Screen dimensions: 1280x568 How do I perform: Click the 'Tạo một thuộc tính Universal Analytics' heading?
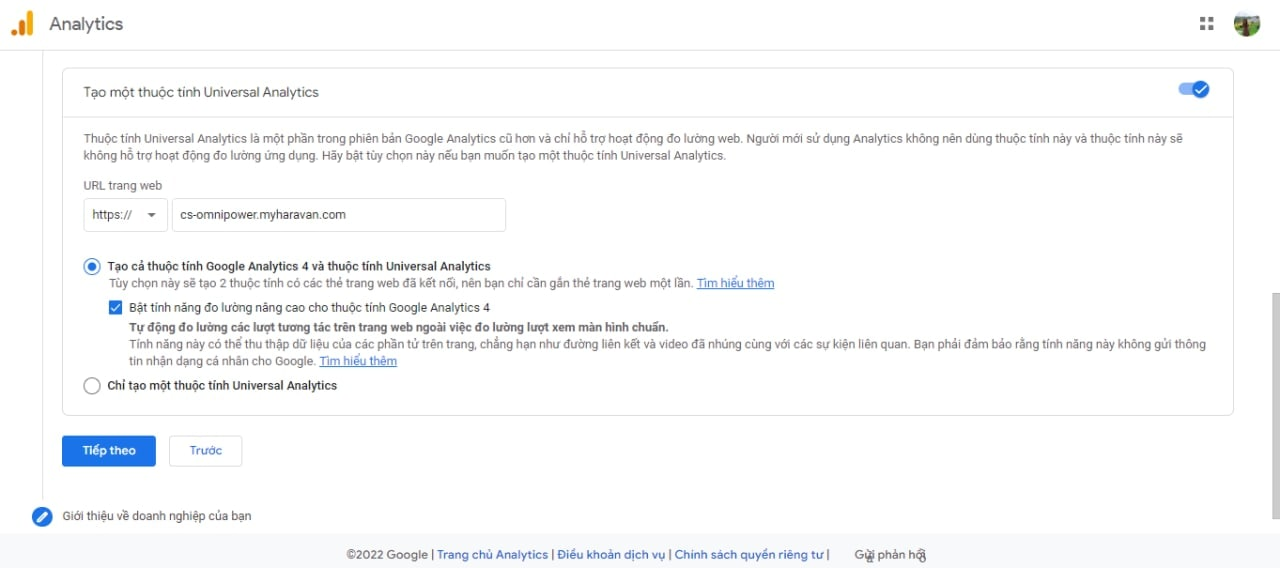click(201, 92)
